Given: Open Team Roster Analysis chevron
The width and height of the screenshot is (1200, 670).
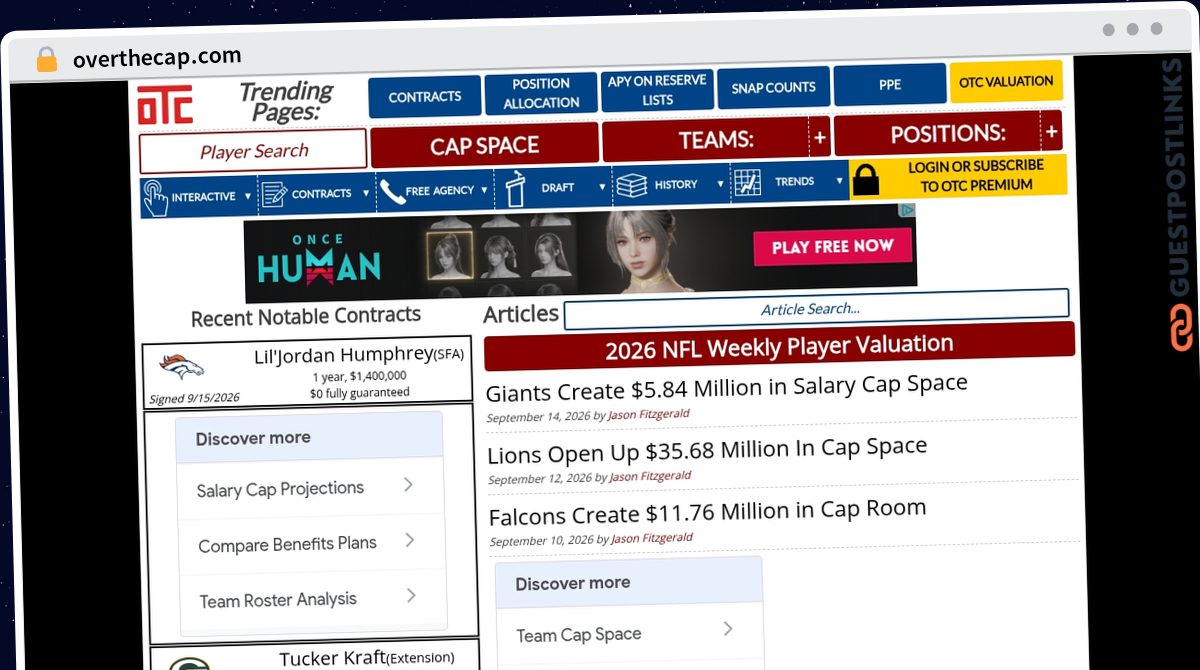Looking at the screenshot, I should coord(412,596).
